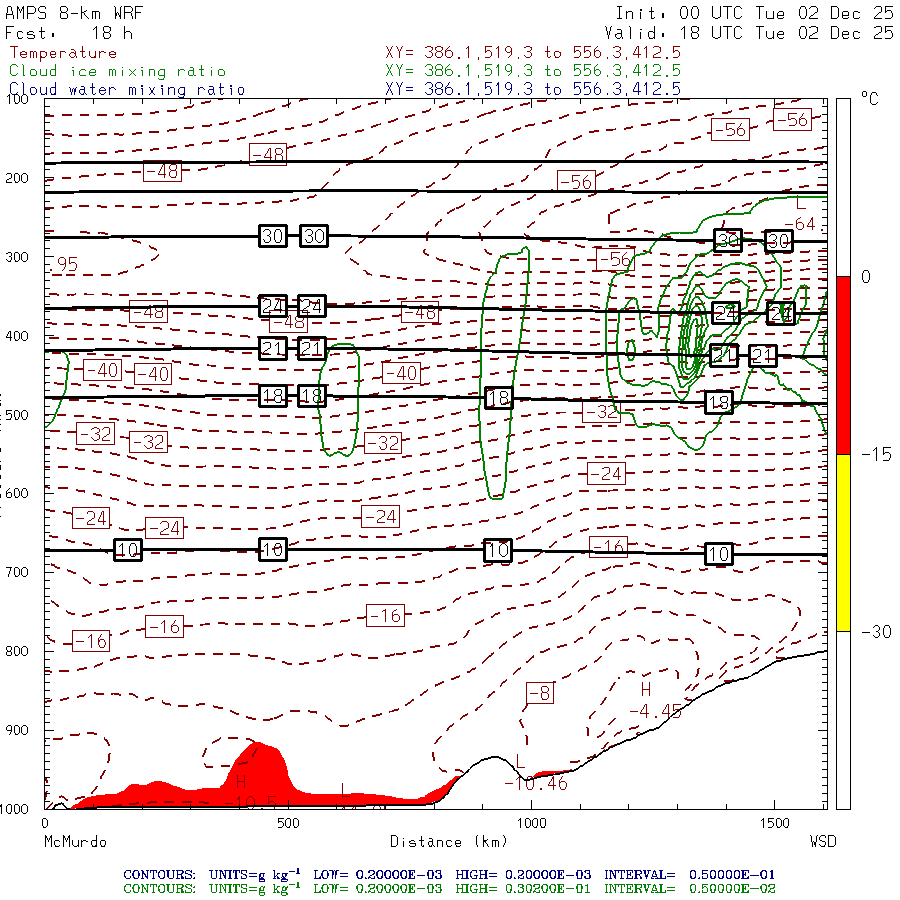Click the blue CONTOURS legend line at bottom

[x=449, y=875]
